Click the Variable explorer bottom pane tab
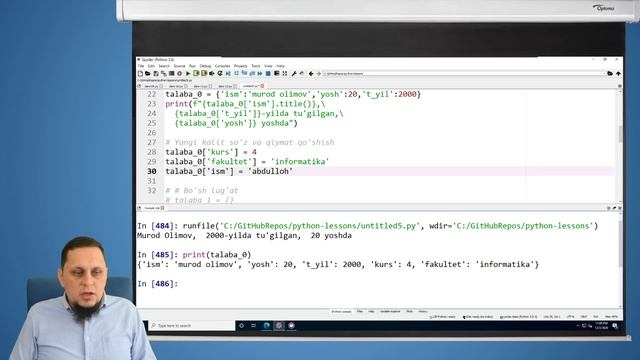Viewport: 640px width, 360px height. click(390, 311)
